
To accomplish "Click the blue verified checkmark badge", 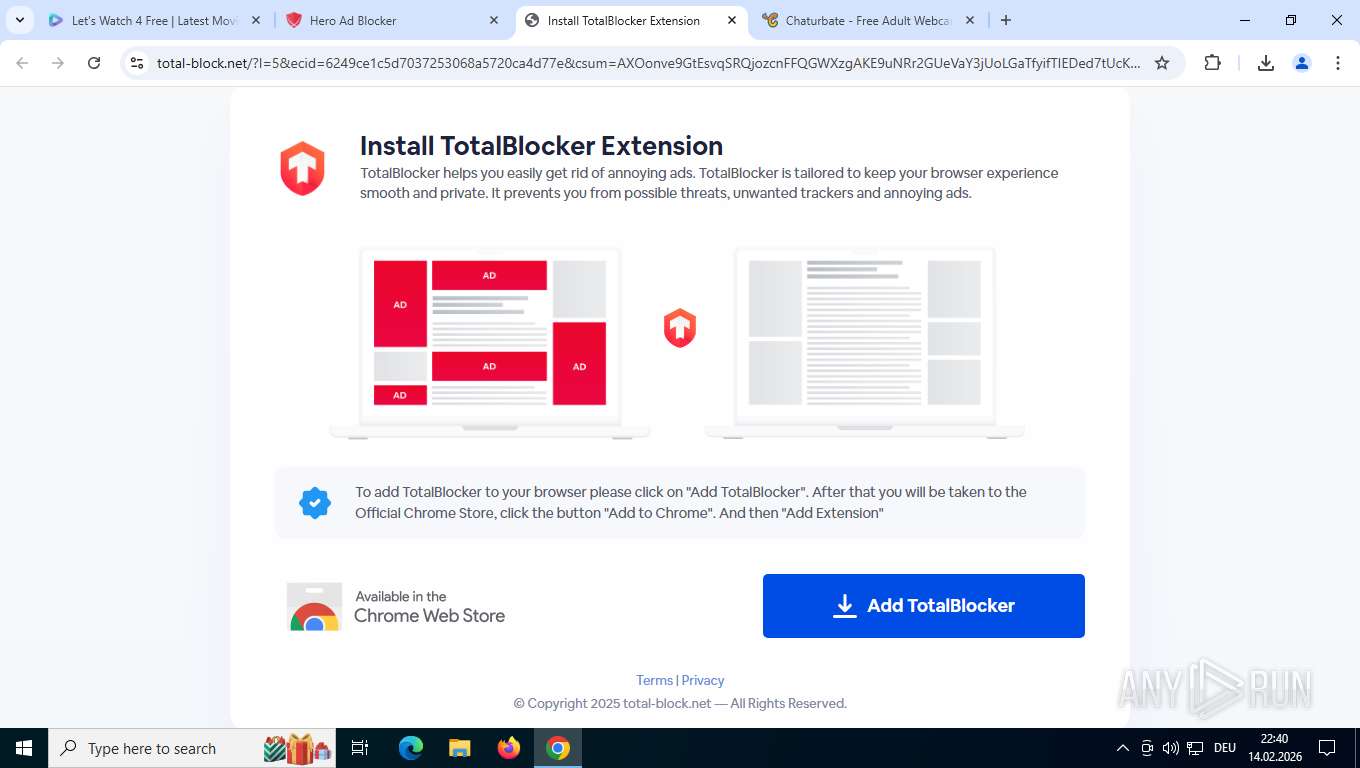I will click(x=315, y=502).
